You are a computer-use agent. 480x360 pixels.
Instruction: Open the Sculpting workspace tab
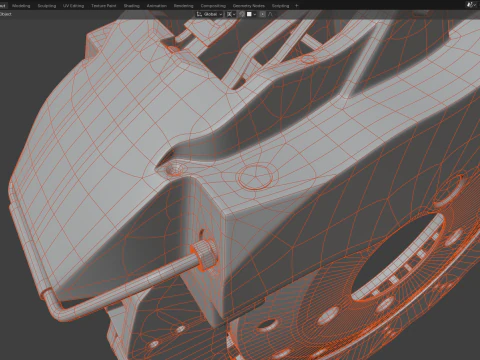[47, 6]
